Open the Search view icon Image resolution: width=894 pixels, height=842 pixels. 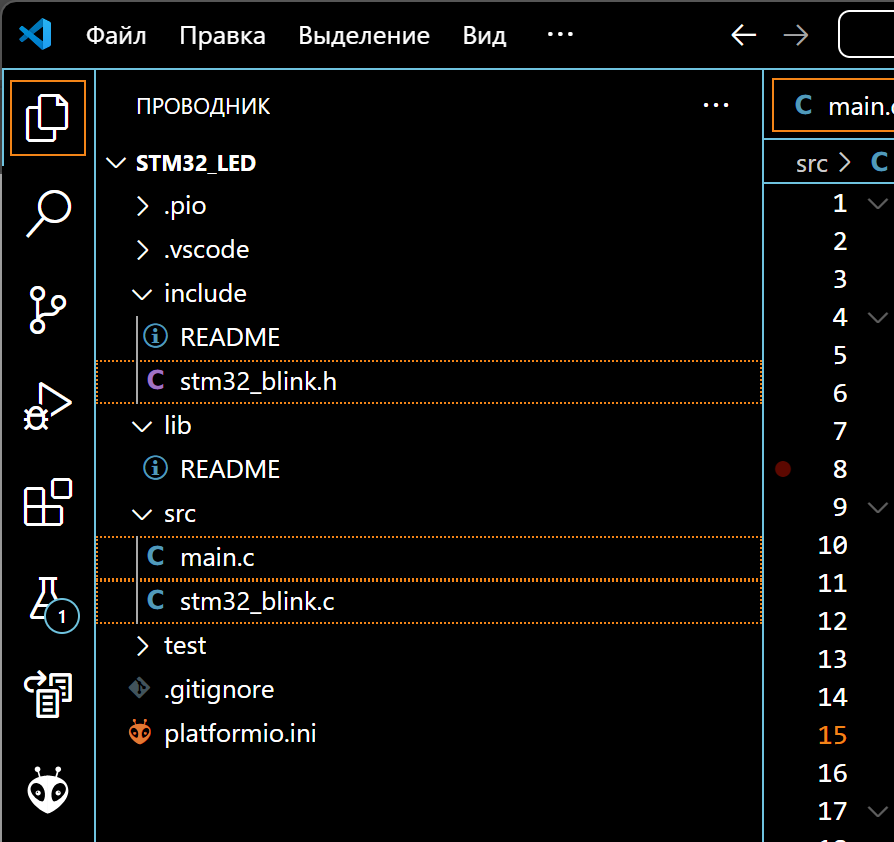click(48, 213)
